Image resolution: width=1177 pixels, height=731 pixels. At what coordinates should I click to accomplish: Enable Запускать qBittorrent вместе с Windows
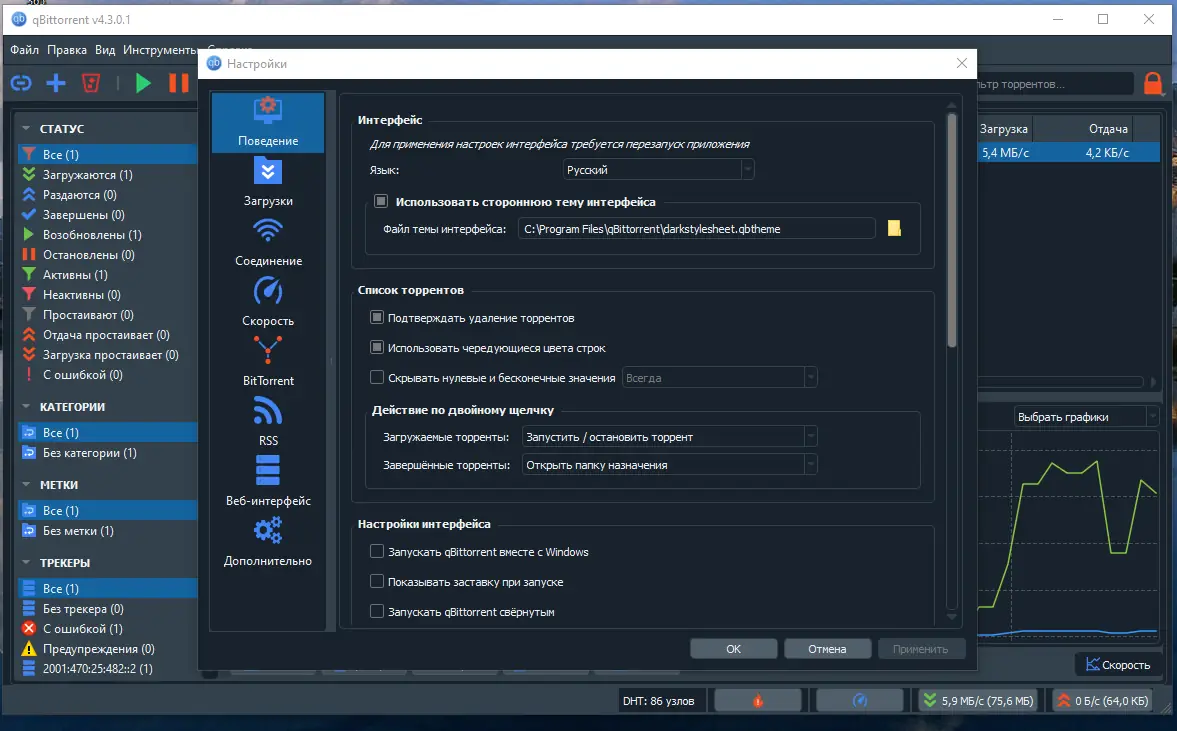pyautogui.click(x=377, y=551)
